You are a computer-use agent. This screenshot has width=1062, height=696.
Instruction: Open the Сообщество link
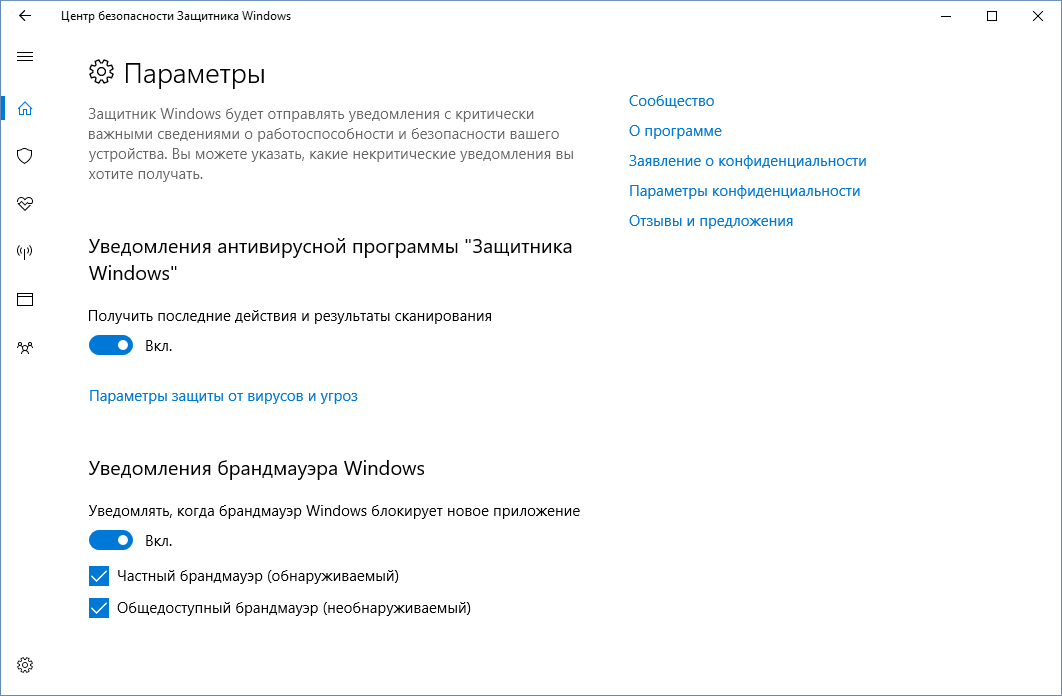(x=671, y=101)
